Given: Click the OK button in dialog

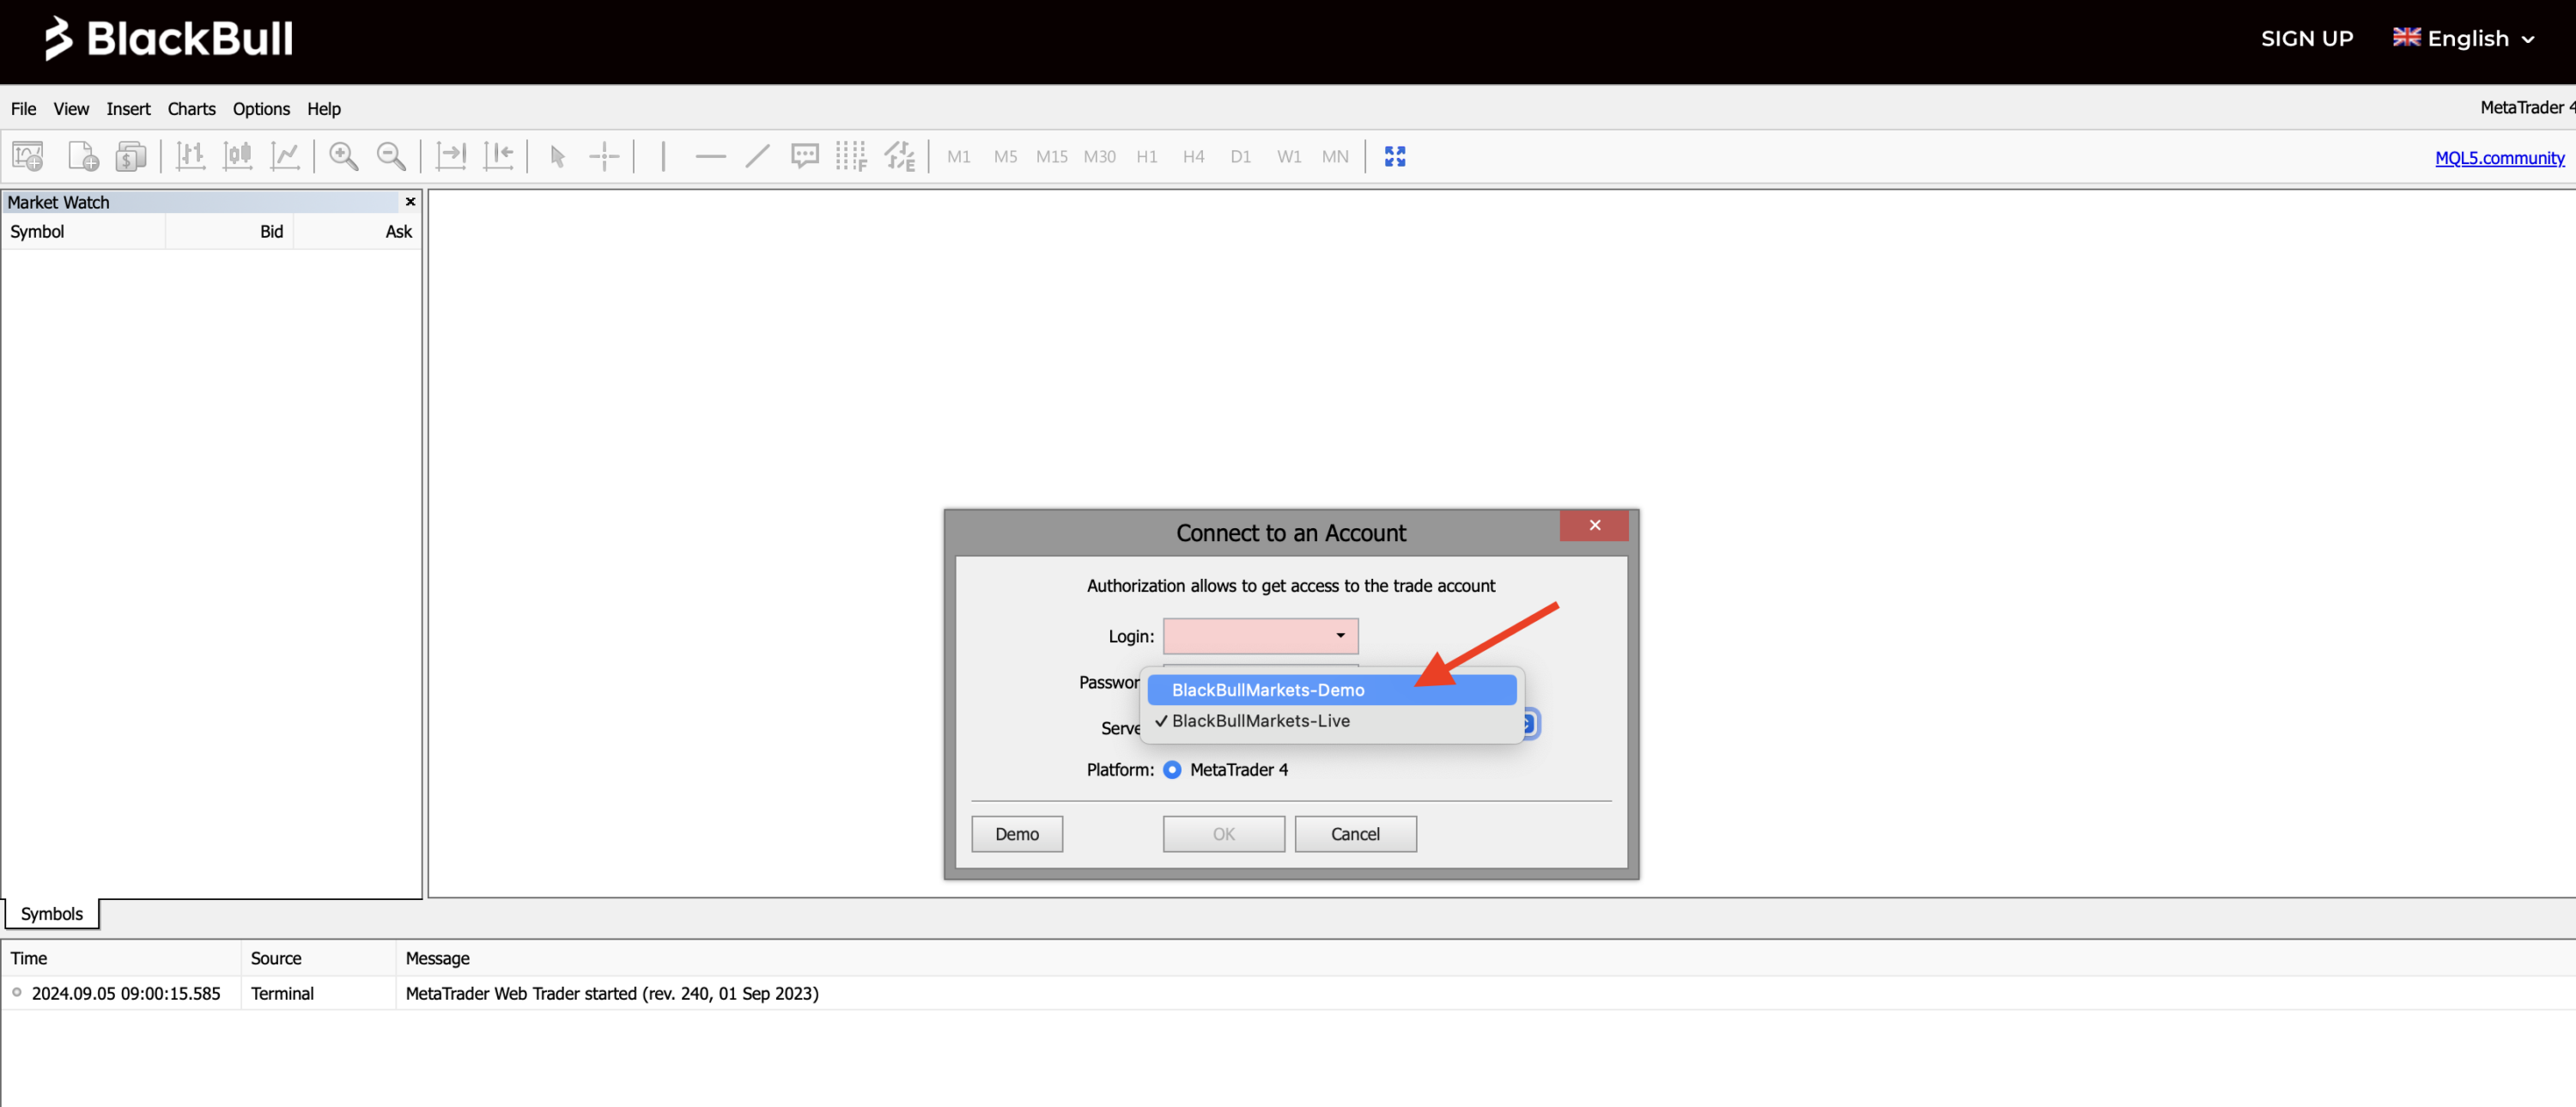Looking at the screenshot, I should (x=1223, y=834).
